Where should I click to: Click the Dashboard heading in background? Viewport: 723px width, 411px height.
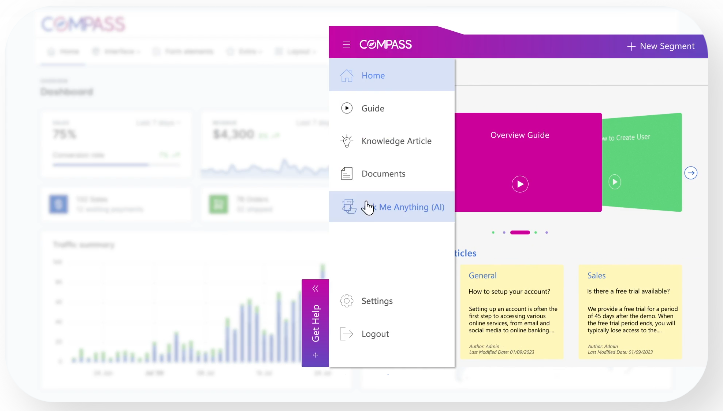pos(67,92)
